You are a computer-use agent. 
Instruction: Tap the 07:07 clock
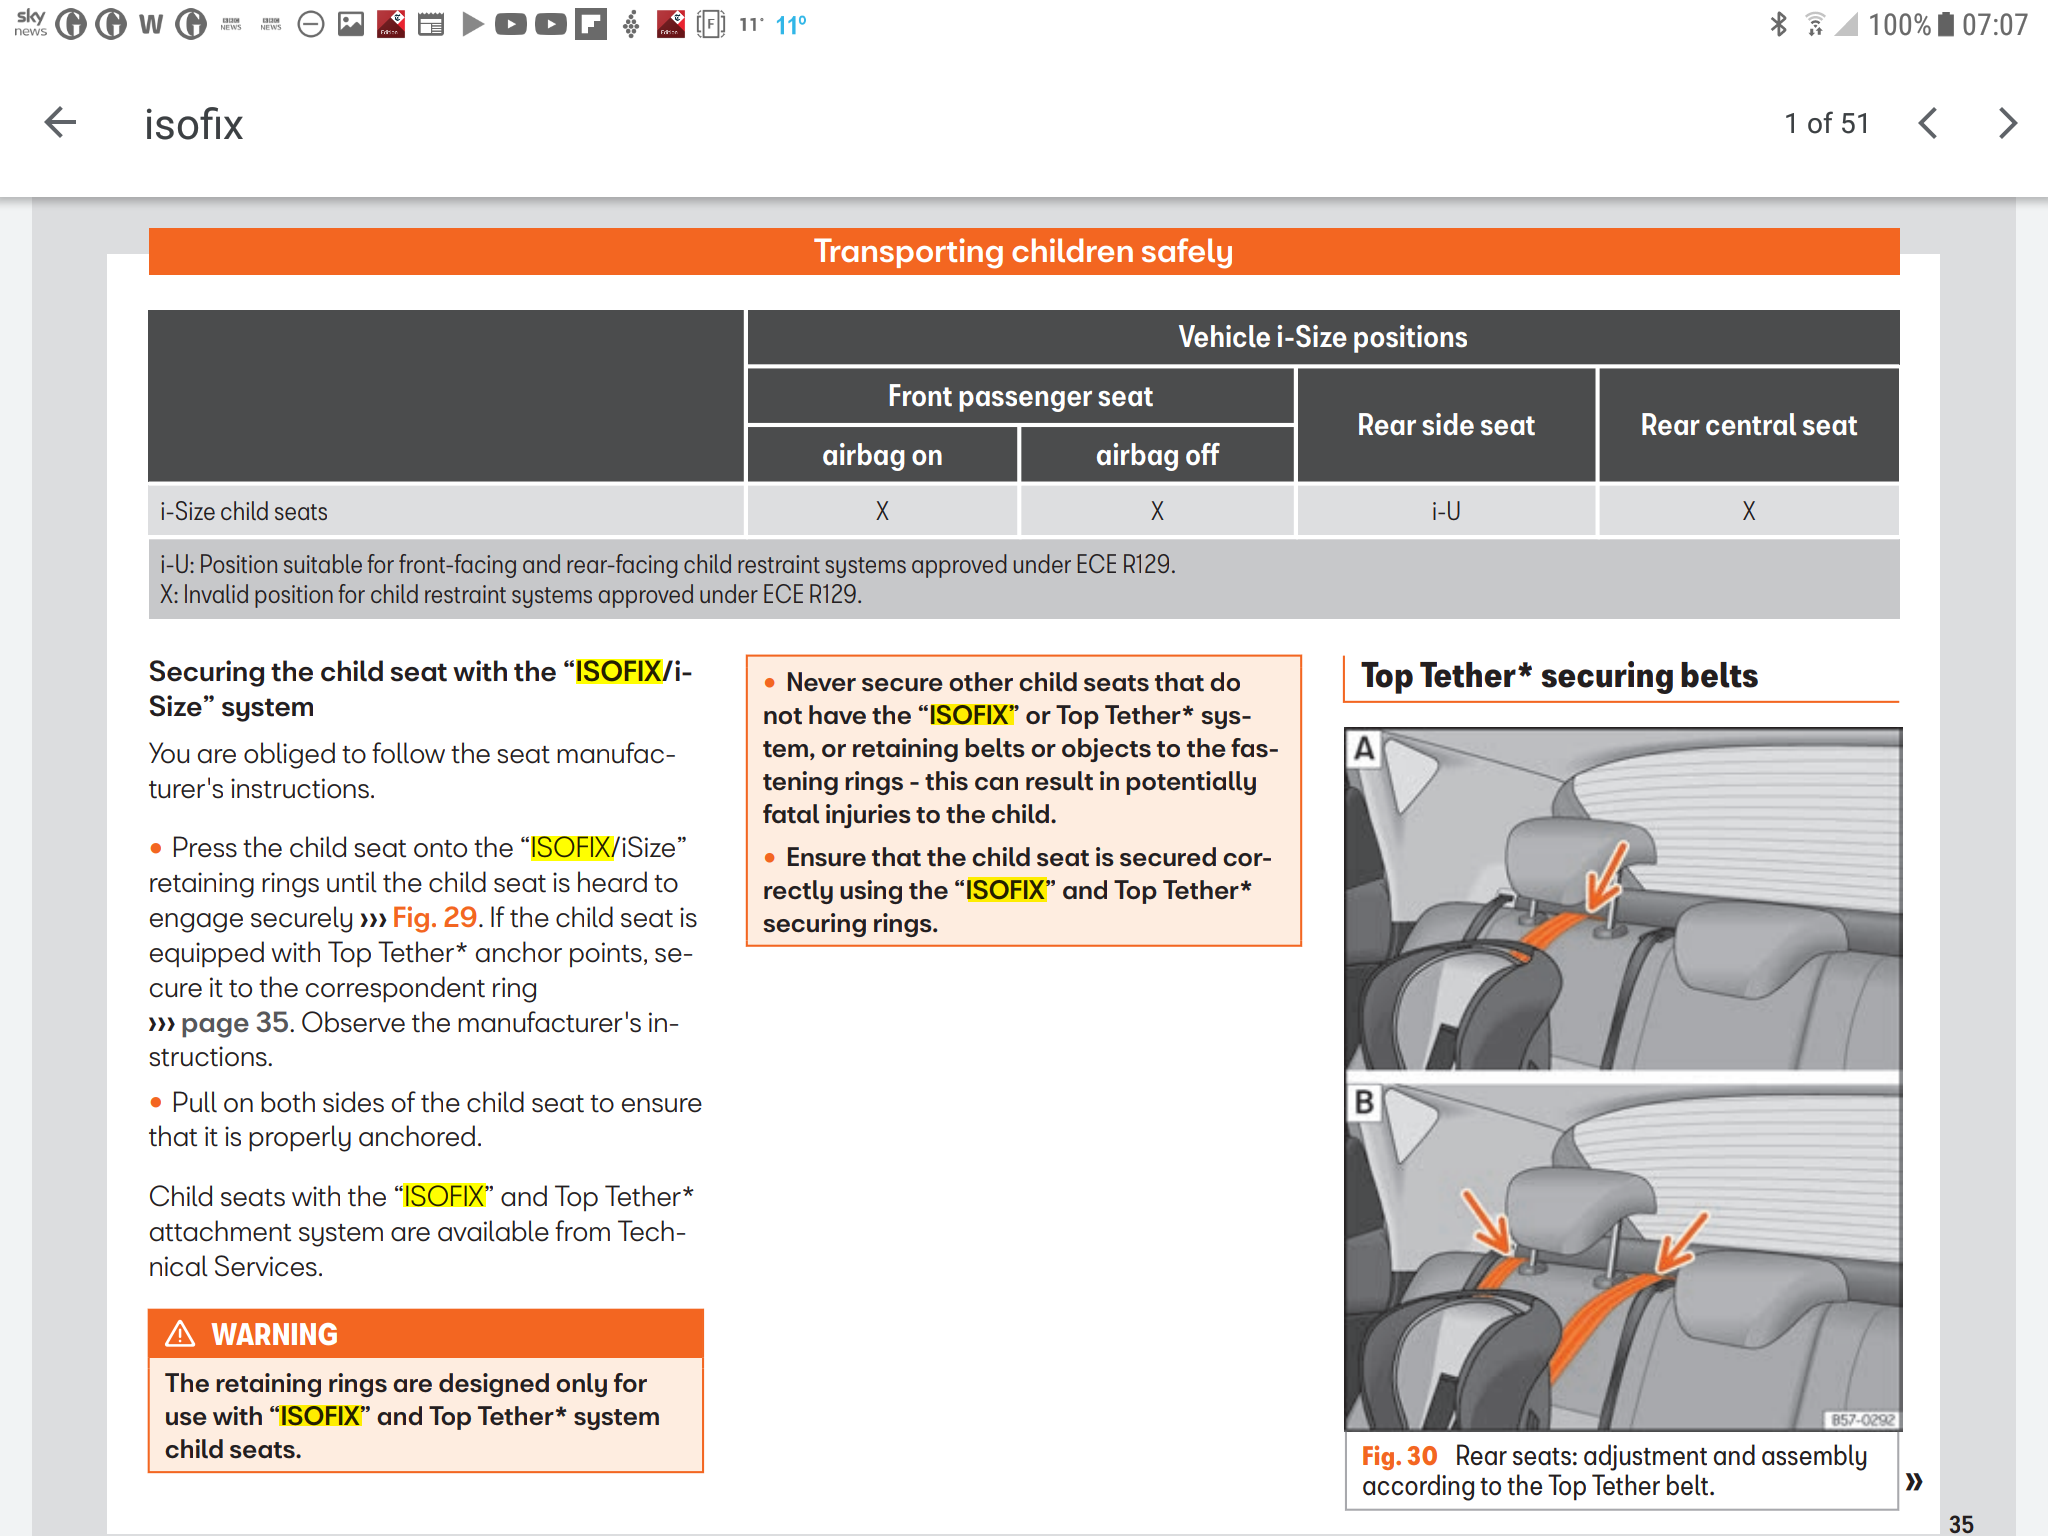(x=1995, y=24)
